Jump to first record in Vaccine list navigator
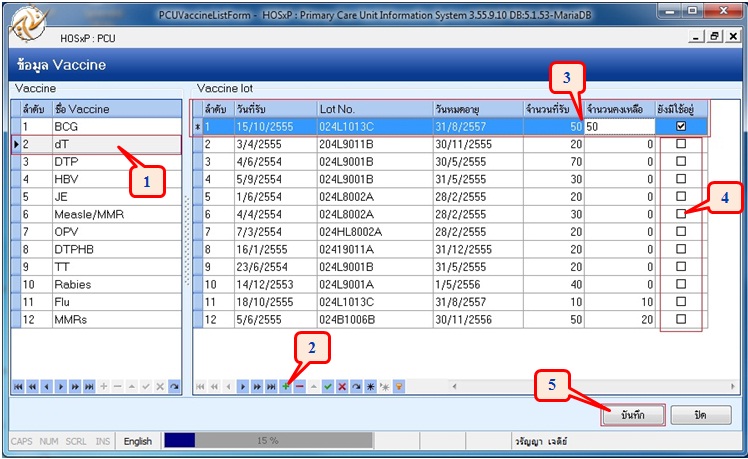 click(x=18, y=386)
